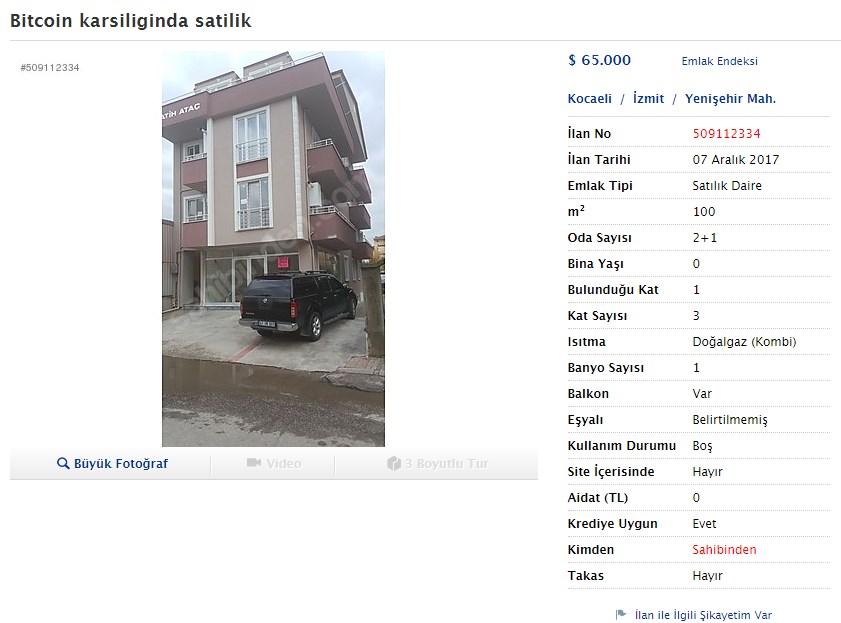Open the 3 Boyutlu Tur tab
This screenshot has width=841, height=623.
437,463
